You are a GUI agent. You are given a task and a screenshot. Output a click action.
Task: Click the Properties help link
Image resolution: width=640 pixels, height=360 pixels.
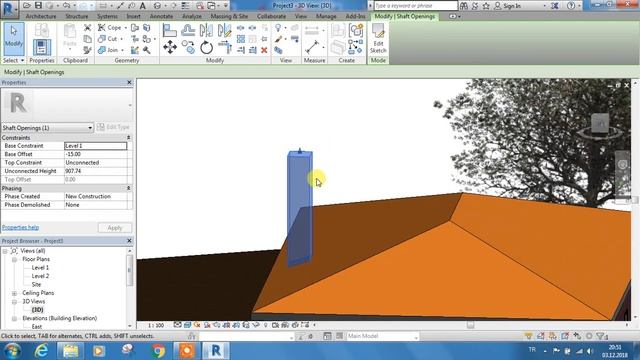(20, 227)
